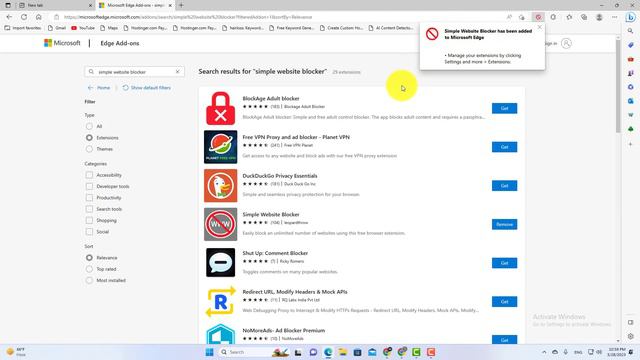Open the Maps bookmark

click(x=109, y=28)
